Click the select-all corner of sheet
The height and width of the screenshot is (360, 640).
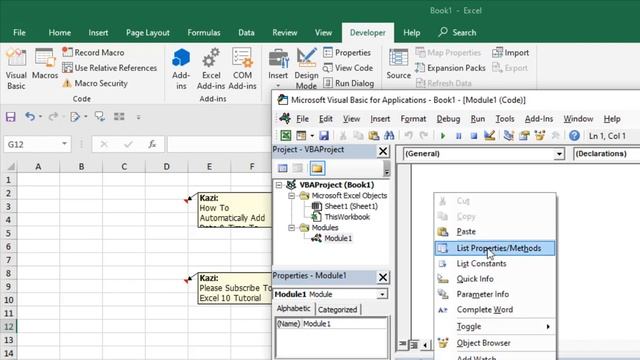point(11,167)
